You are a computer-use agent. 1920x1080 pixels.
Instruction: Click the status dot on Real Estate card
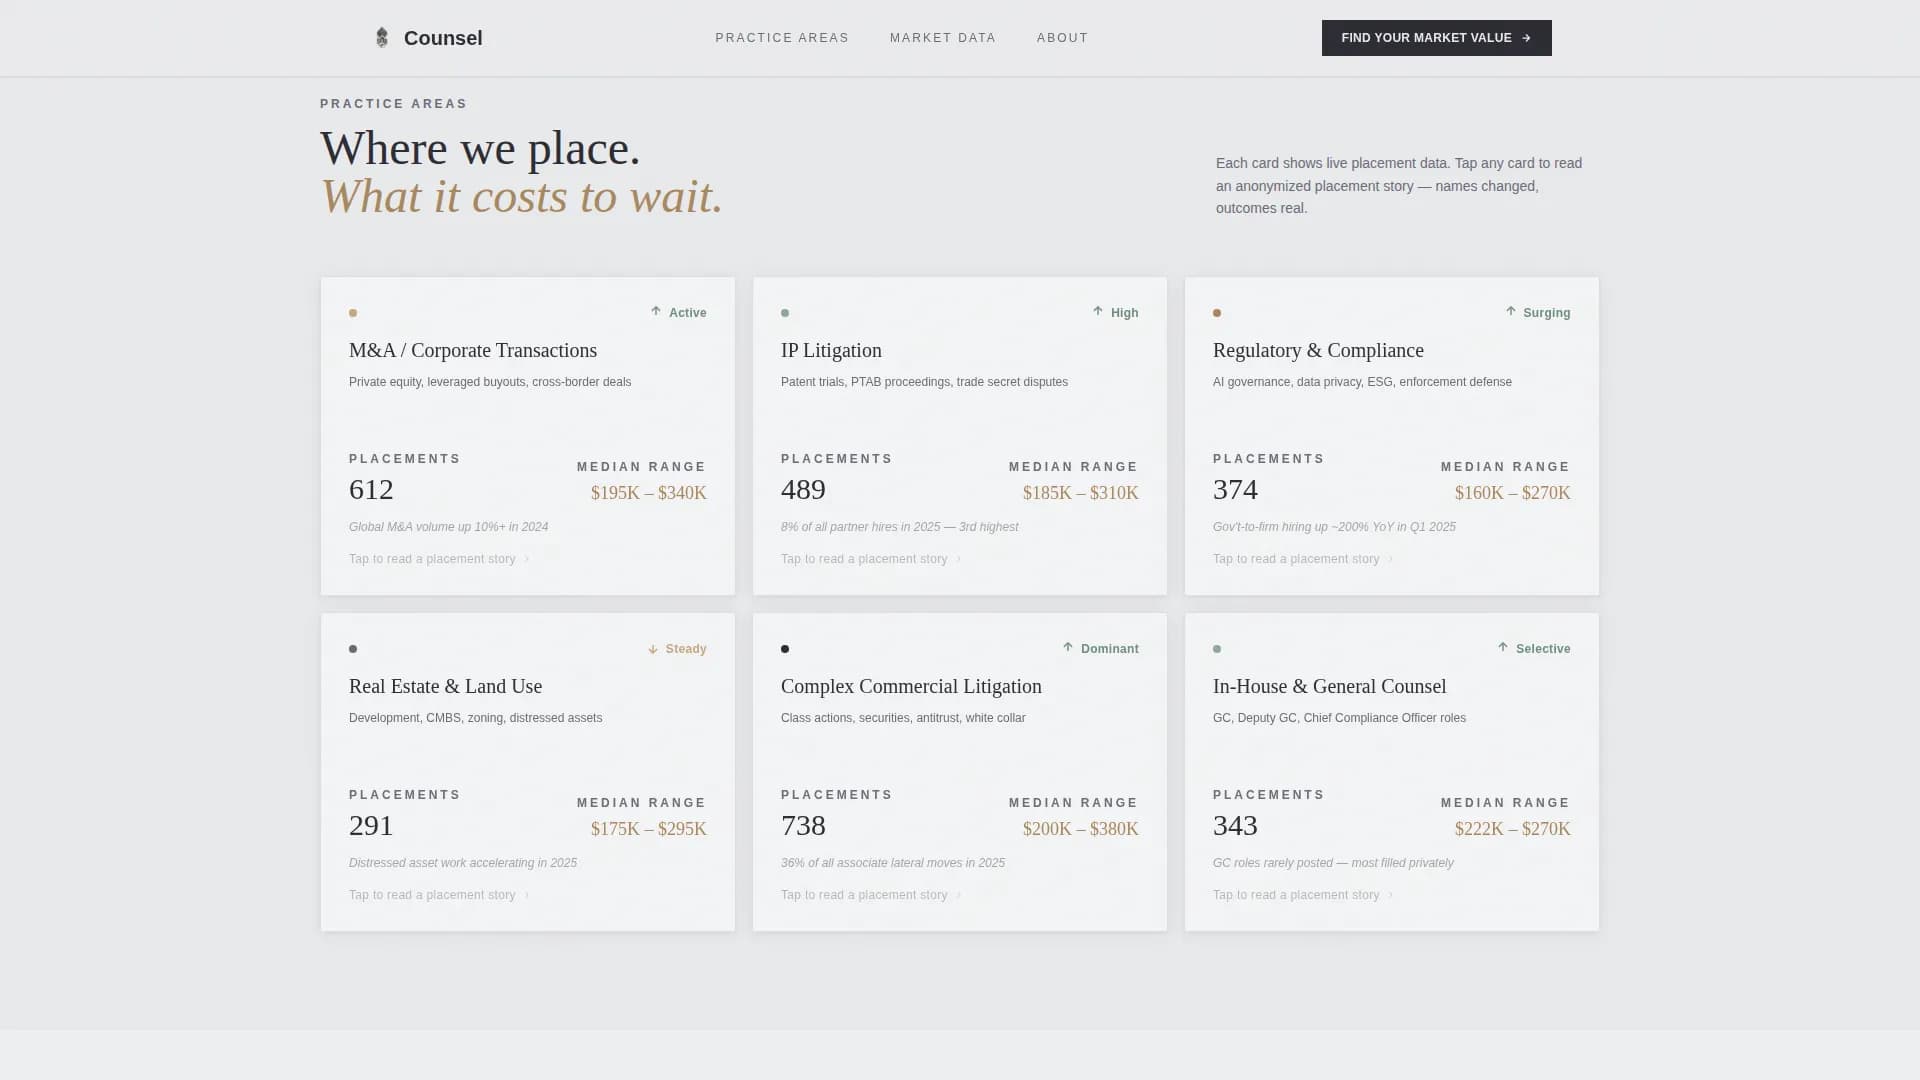click(353, 649)
